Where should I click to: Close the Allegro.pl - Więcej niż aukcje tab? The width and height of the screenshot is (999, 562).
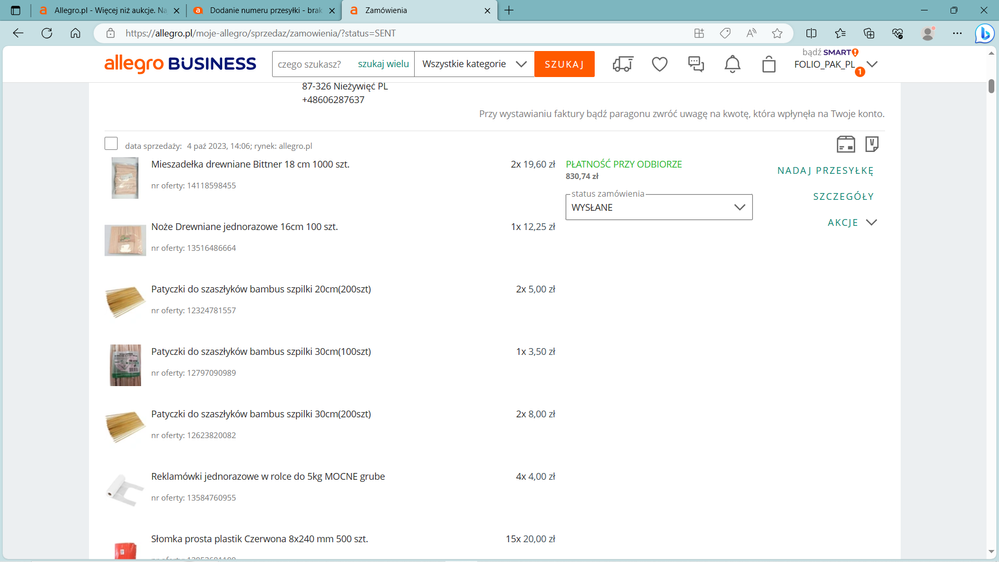(176, 11)
